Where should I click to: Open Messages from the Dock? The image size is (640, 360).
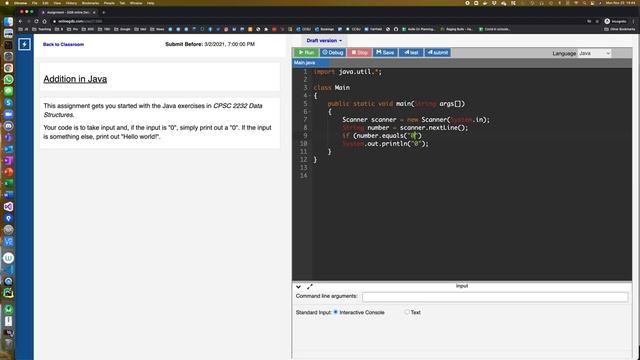pos(8,91)
